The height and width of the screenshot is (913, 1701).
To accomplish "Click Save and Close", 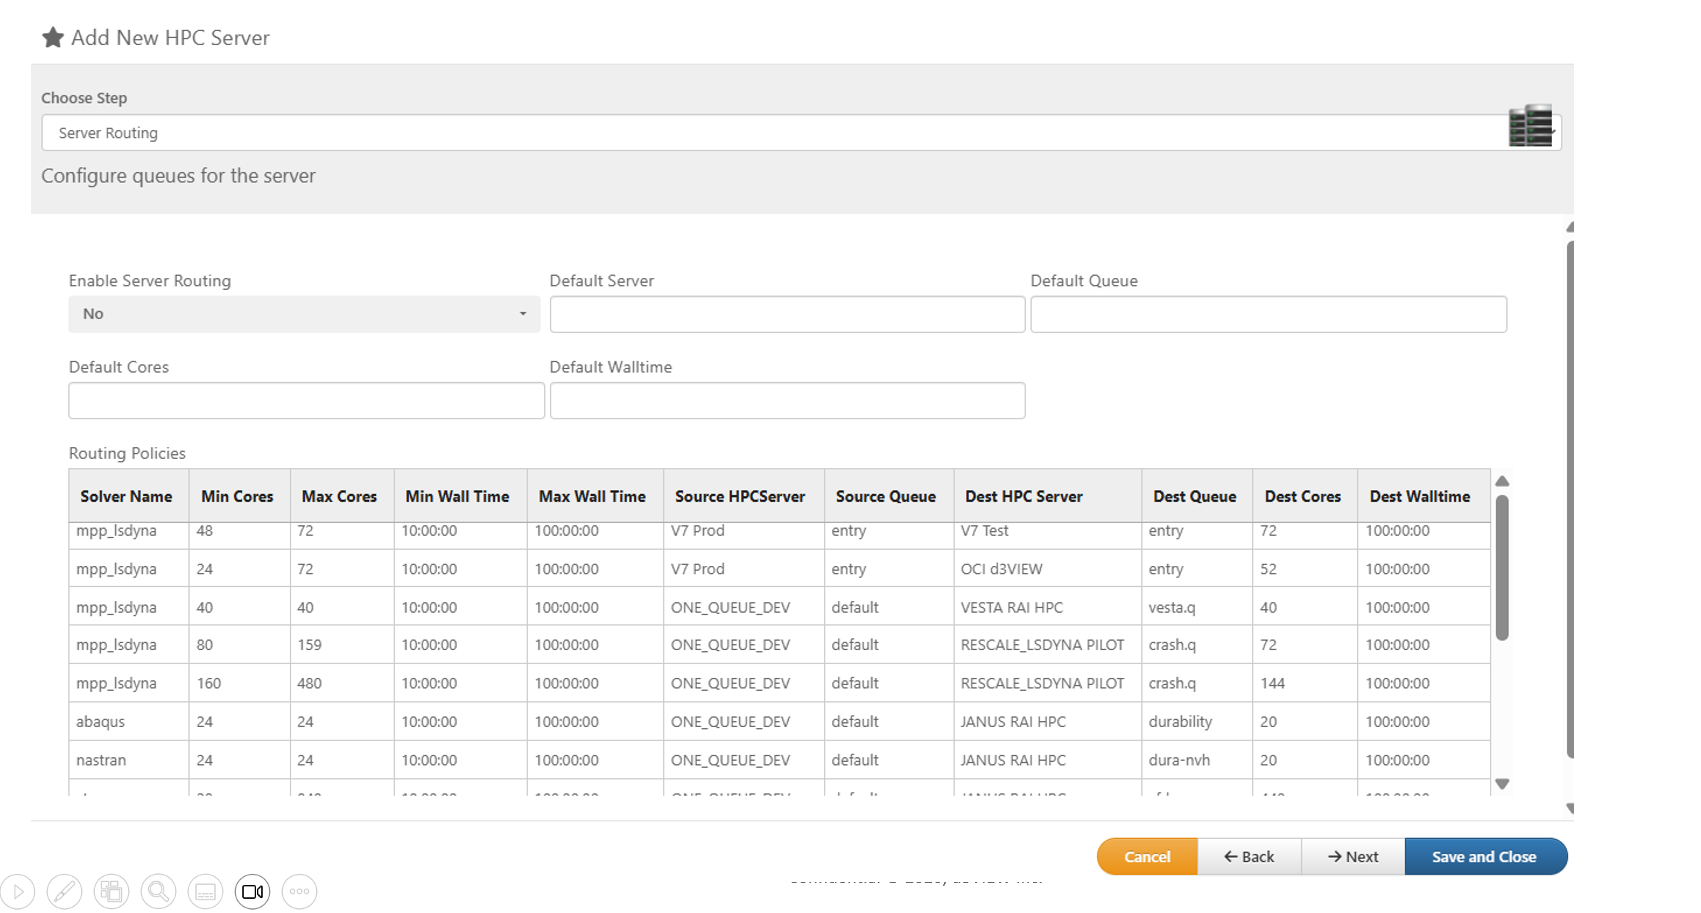I will point(1484,857).
